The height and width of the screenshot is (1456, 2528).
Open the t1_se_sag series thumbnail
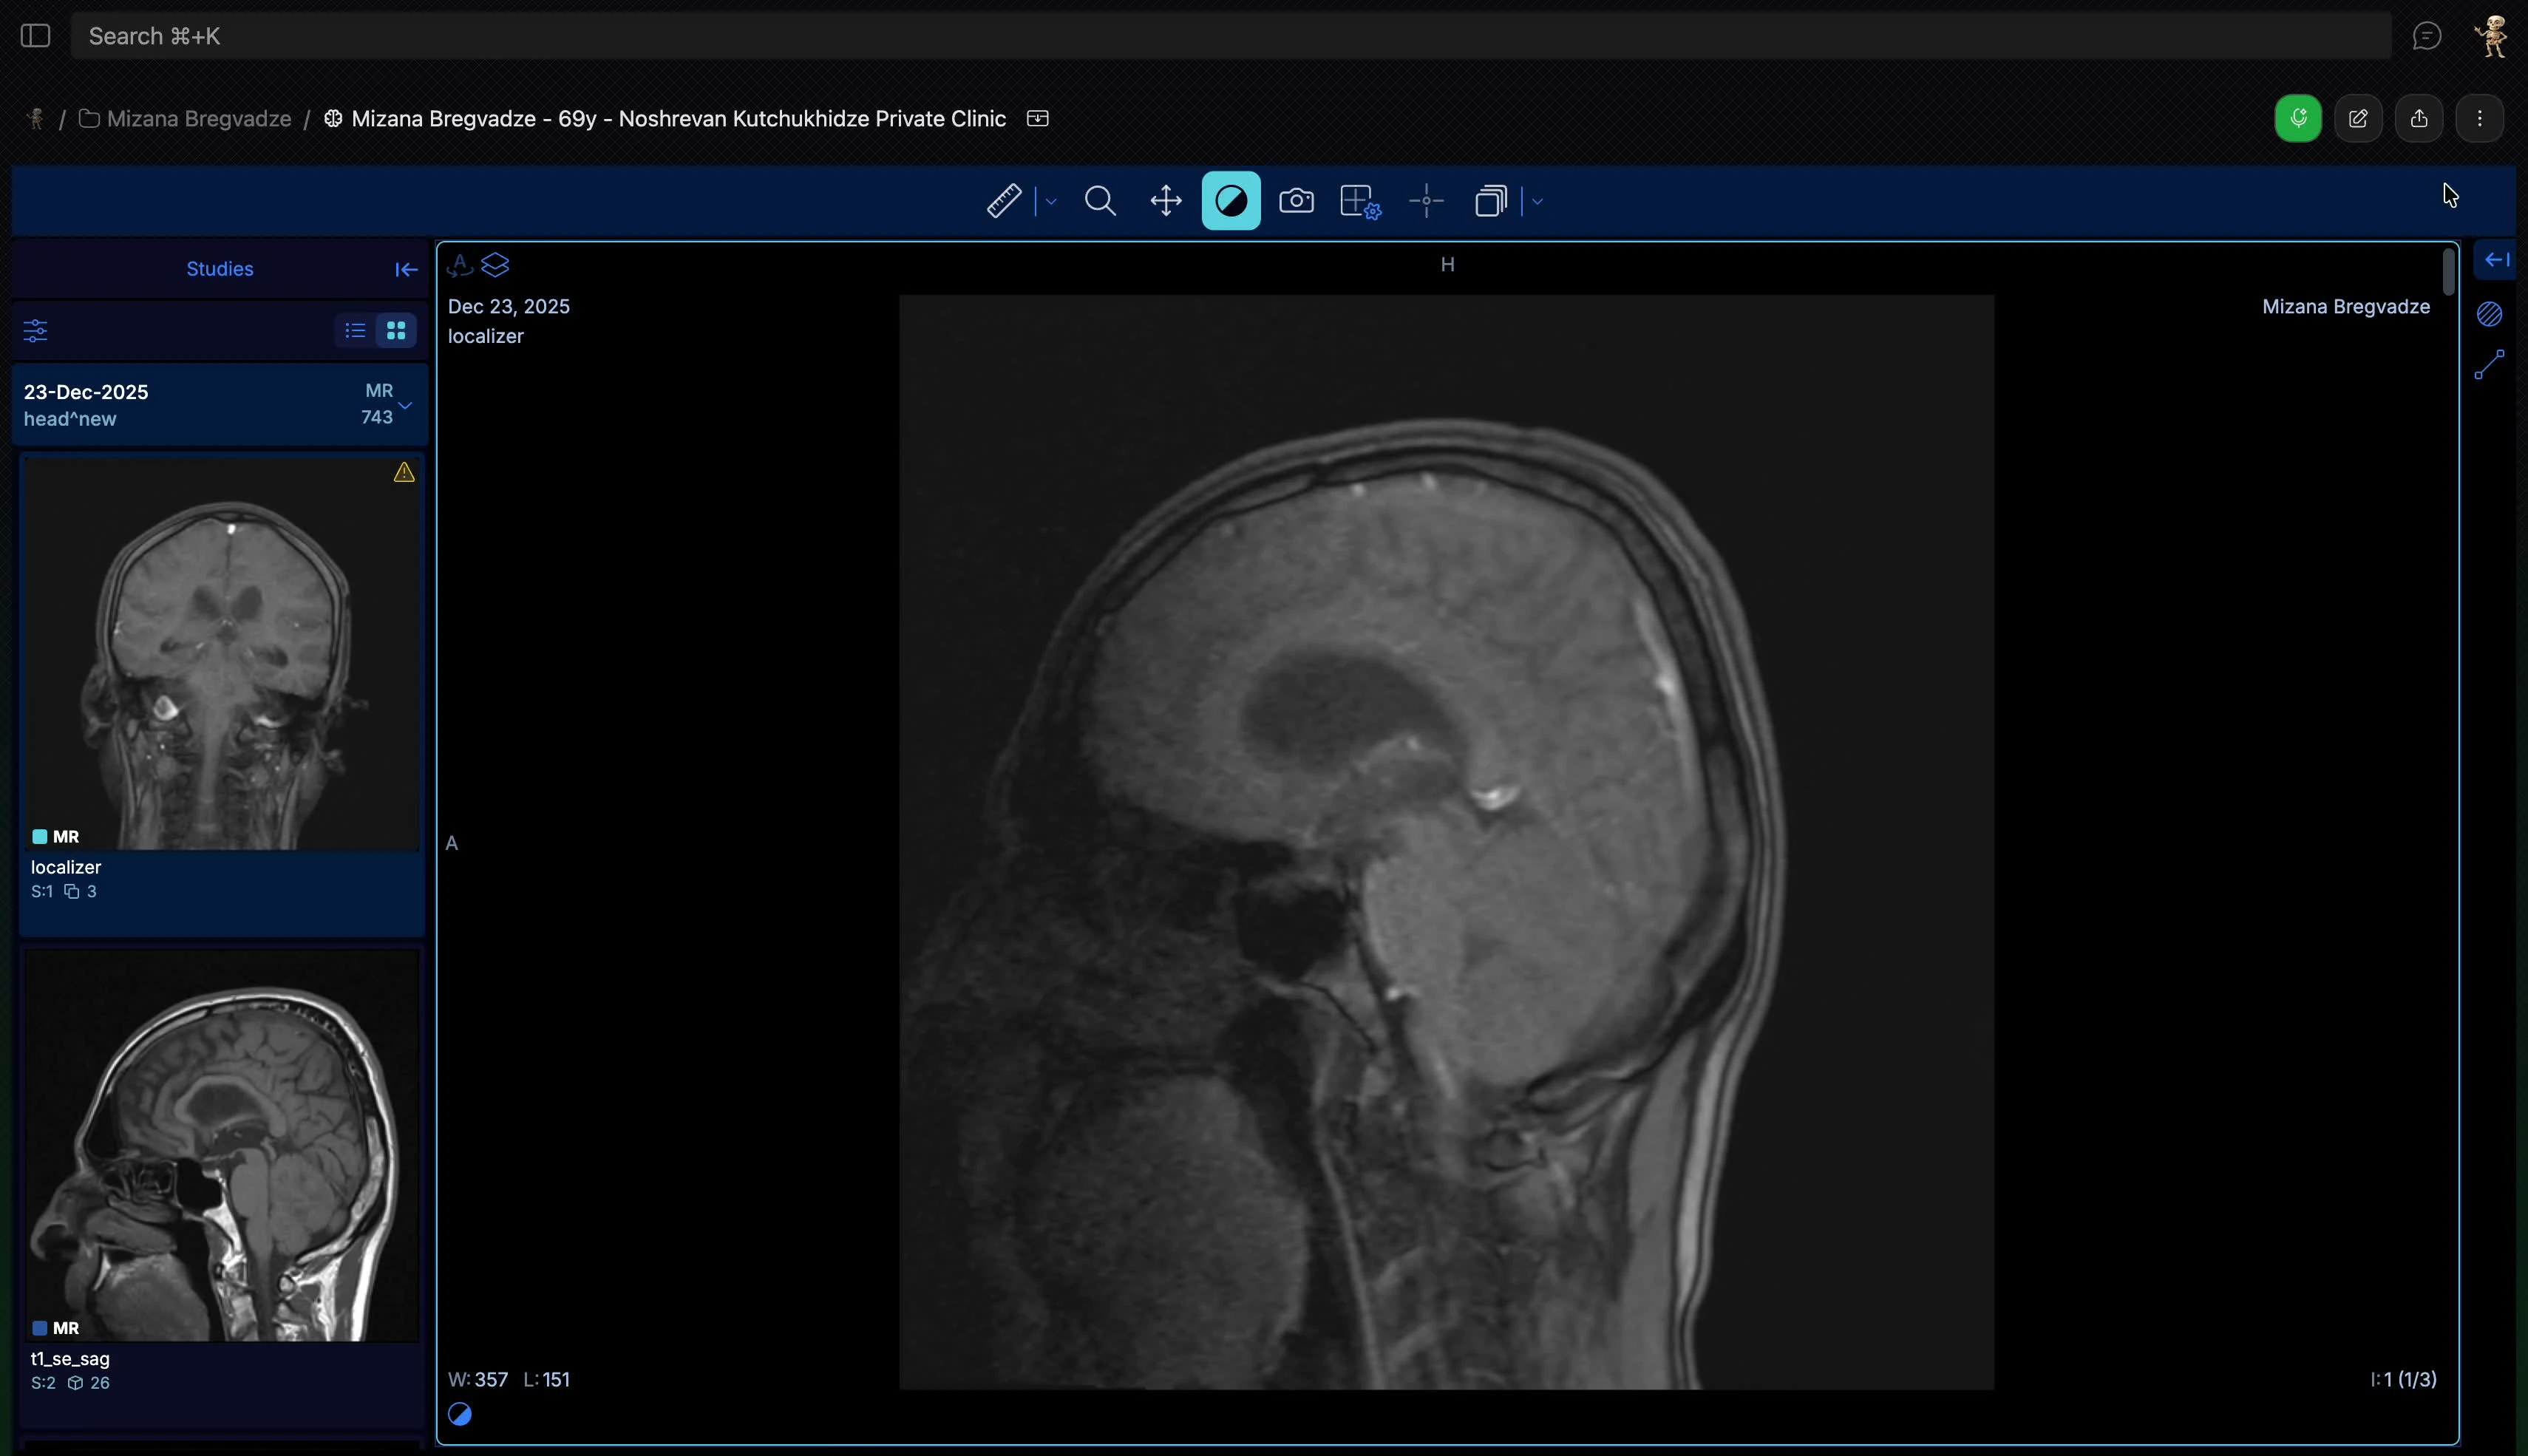[221, 1146]
